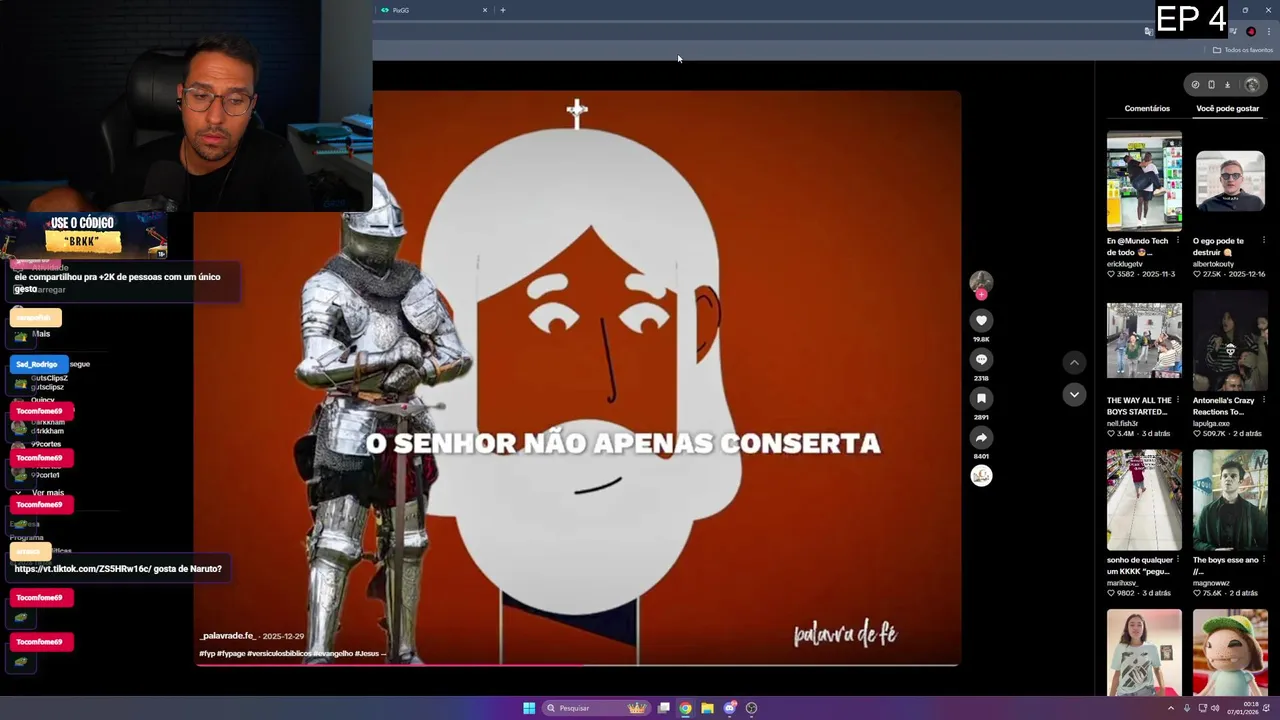
Task: Open magnowwz profile link
Action: click(x=1211, y=583)
